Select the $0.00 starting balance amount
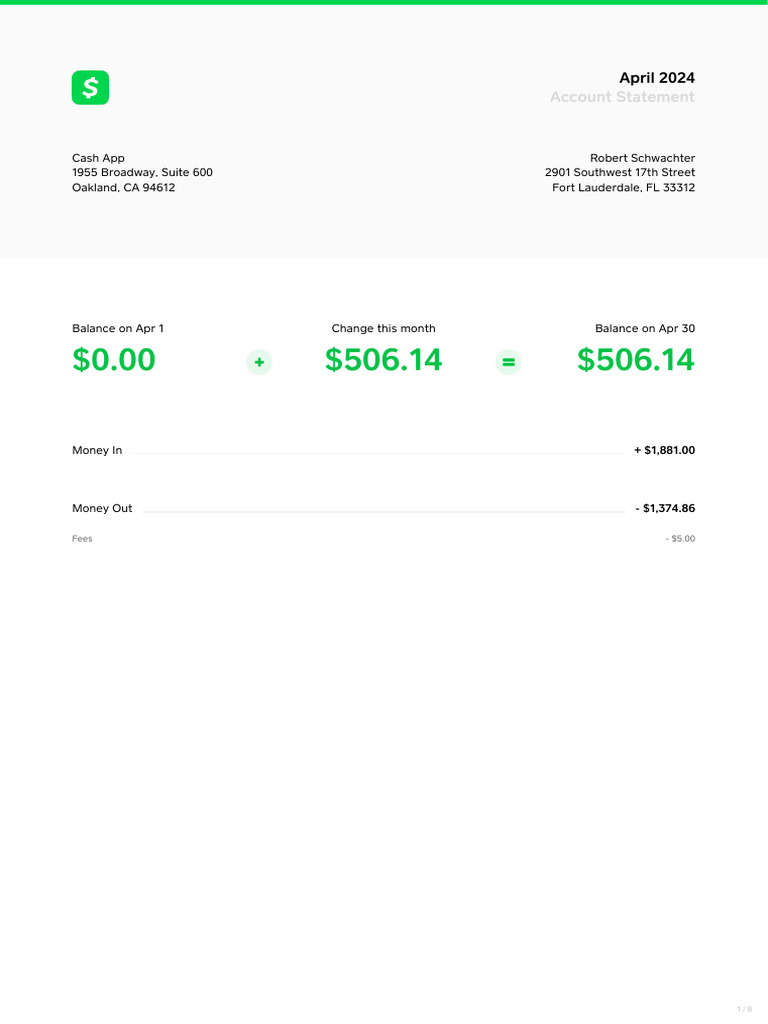This screenshot has height=1024, width=768. click(x=114, y=360)
